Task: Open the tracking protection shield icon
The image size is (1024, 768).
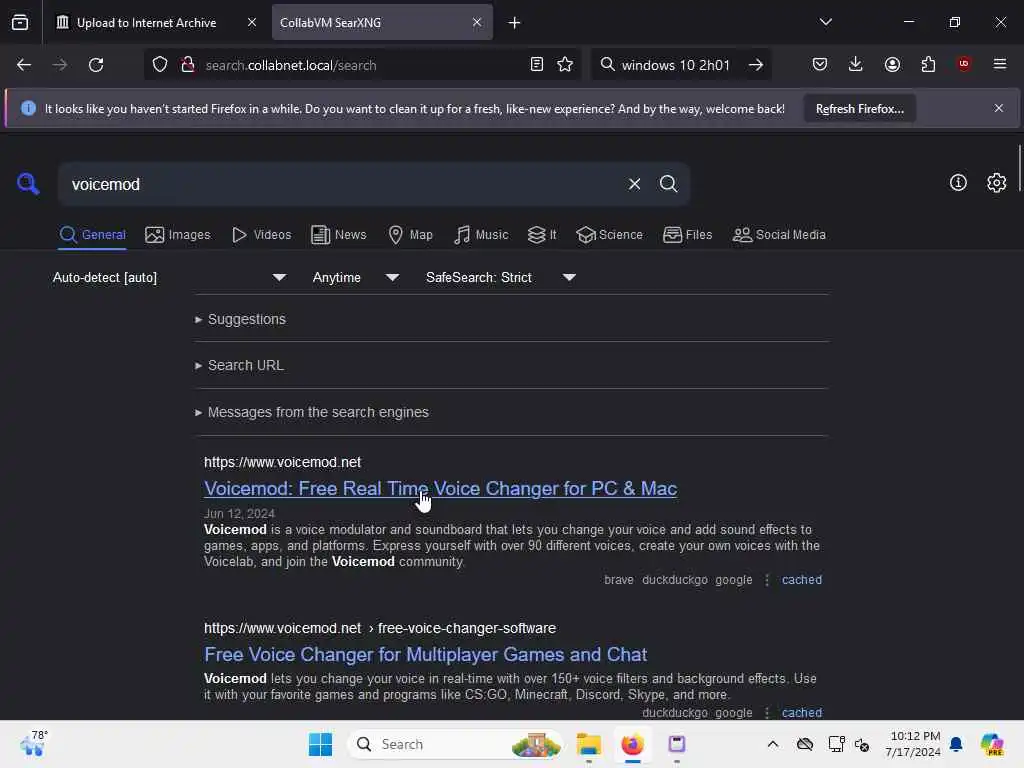Action: coord(160,65)
